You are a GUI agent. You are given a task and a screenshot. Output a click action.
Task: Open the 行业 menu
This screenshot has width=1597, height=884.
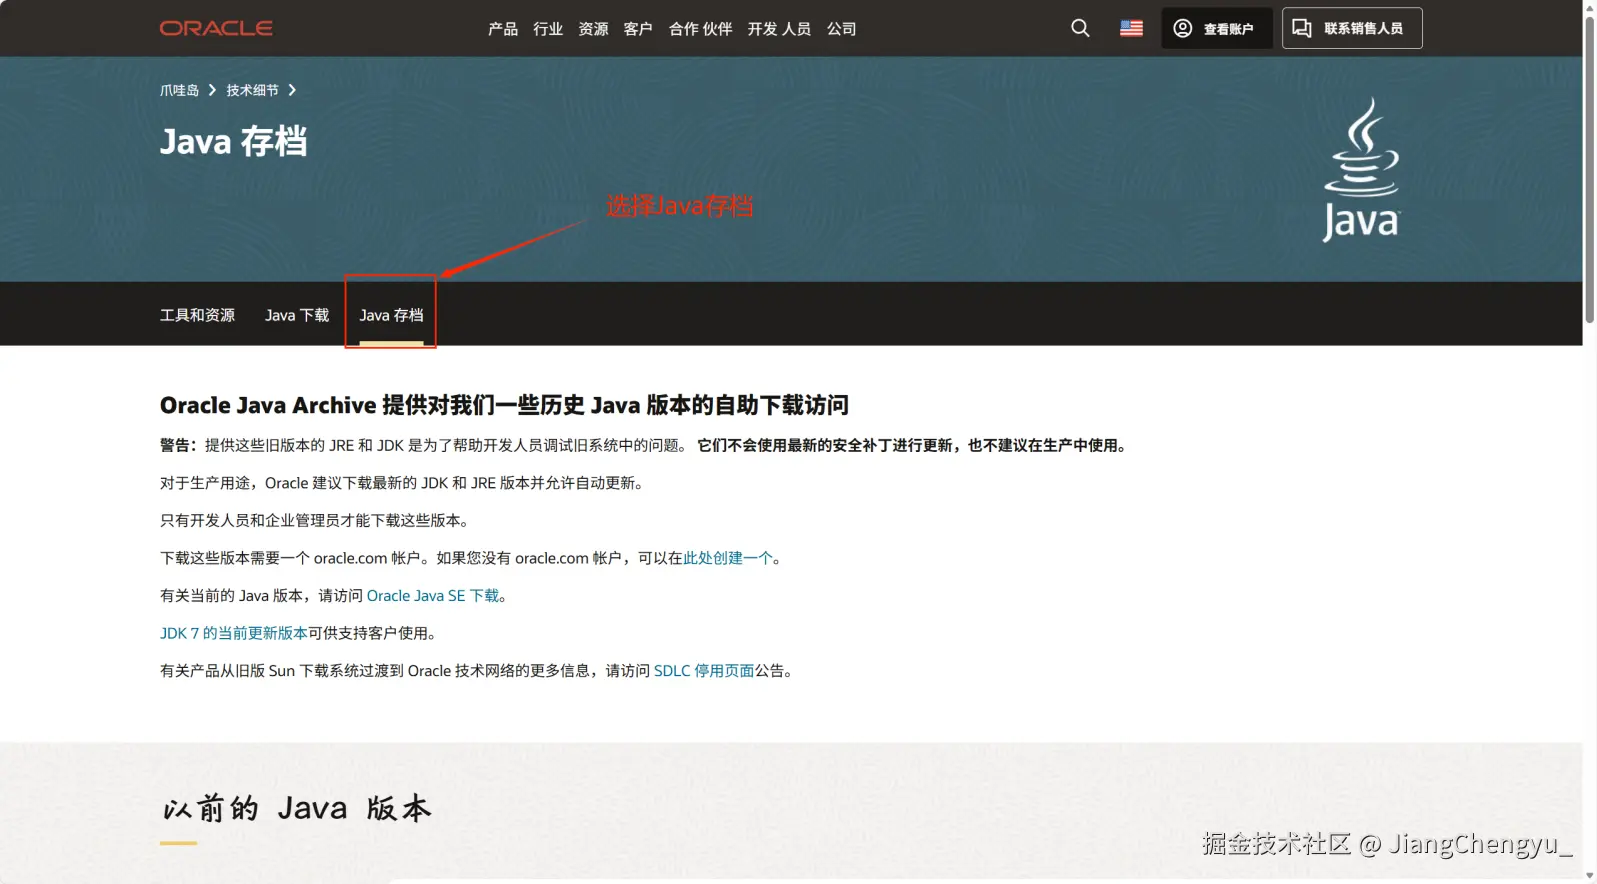548,29
